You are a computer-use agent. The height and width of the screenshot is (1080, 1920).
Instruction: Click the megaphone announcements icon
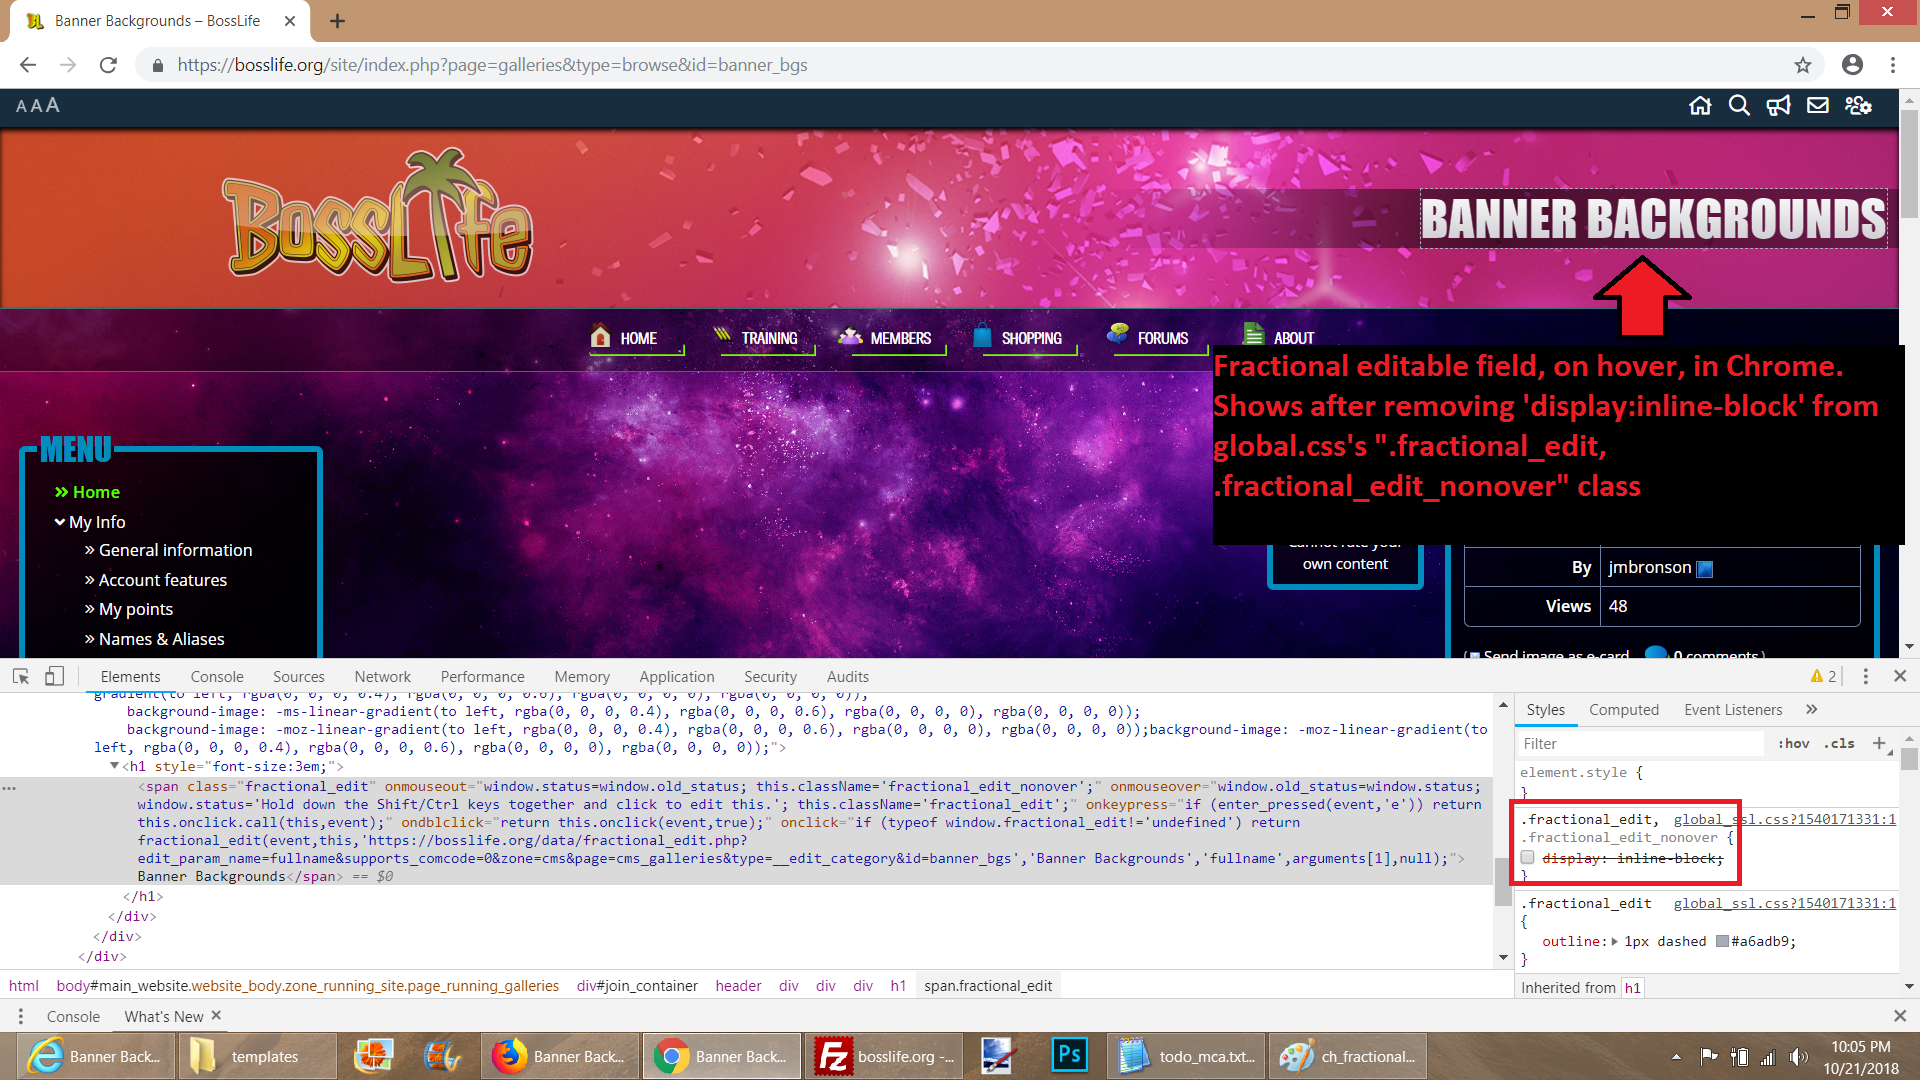pyautogui.click(x=1778, y=106)
